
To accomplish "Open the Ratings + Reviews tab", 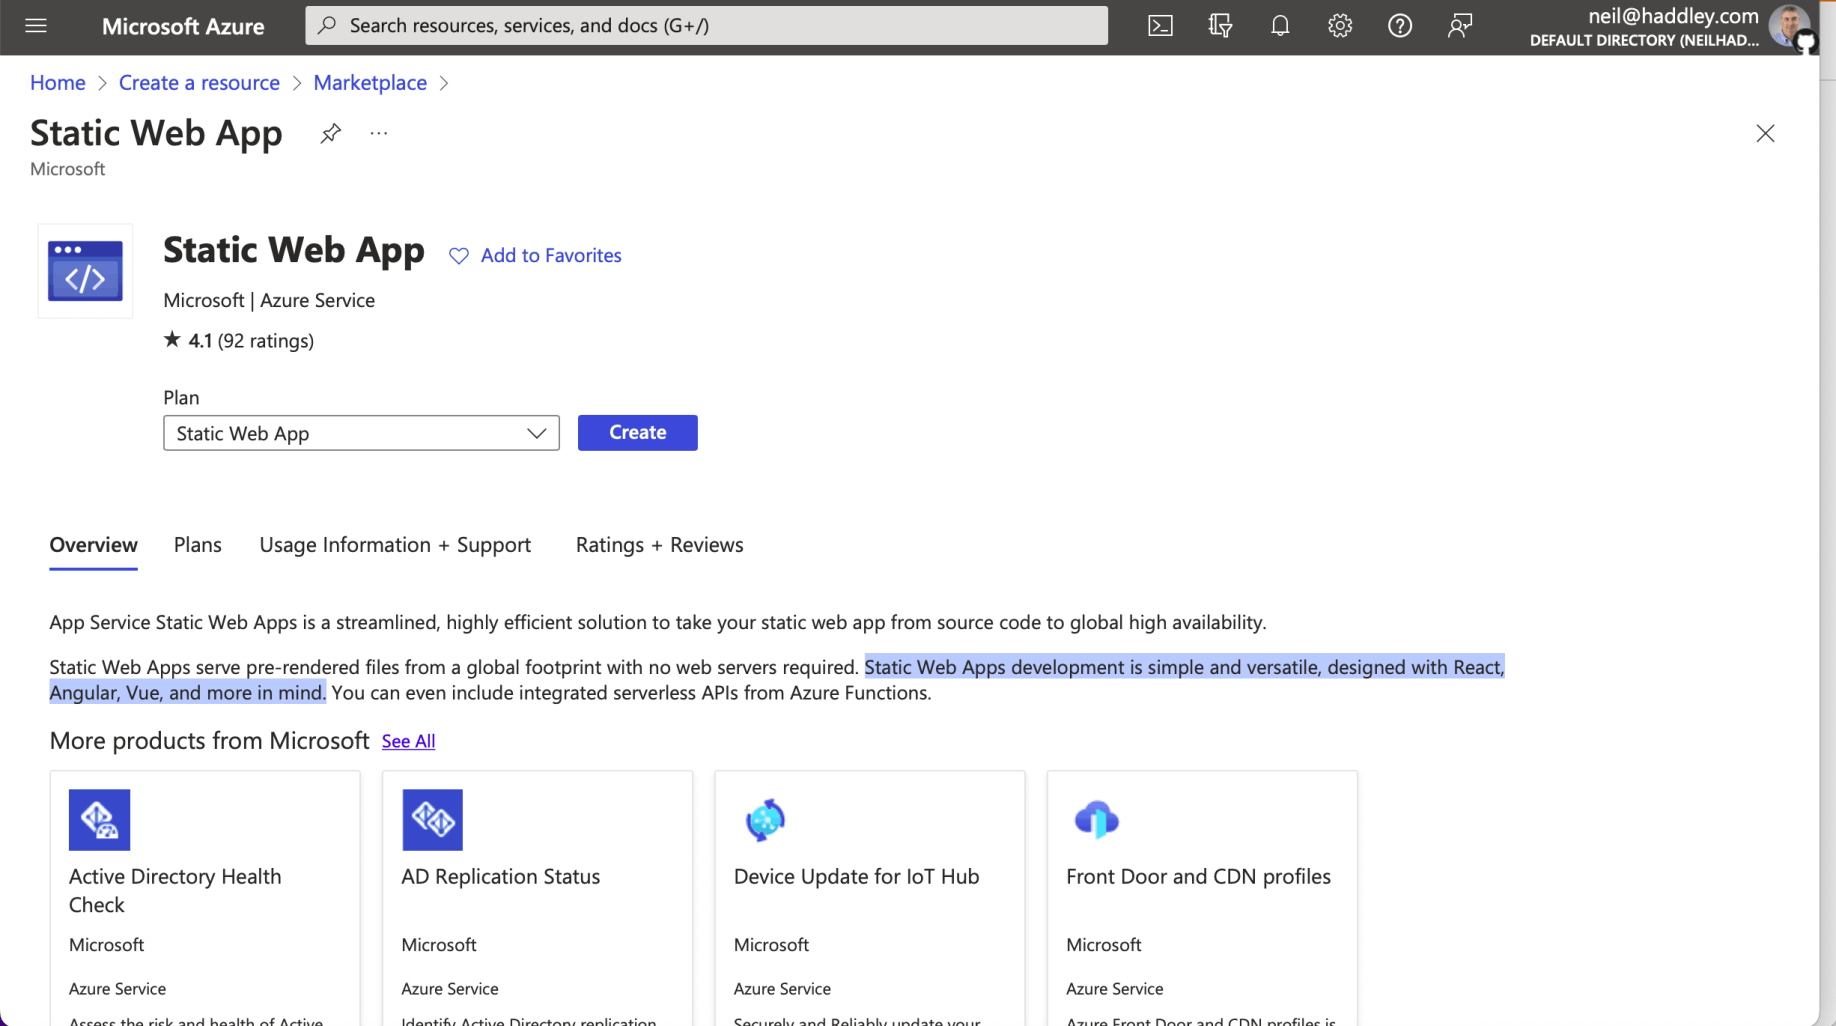I will [659, 545].
